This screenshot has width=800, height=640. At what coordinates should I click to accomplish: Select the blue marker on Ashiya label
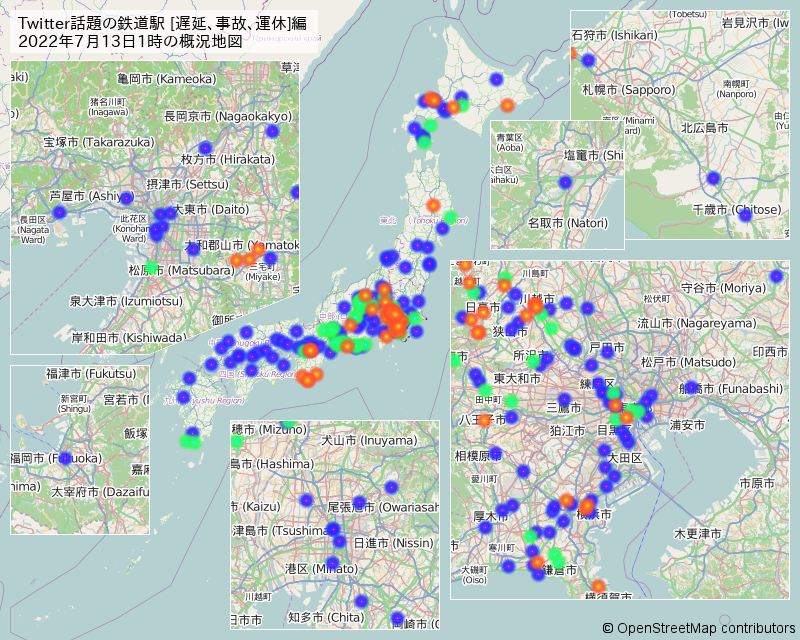pos(126,198)
